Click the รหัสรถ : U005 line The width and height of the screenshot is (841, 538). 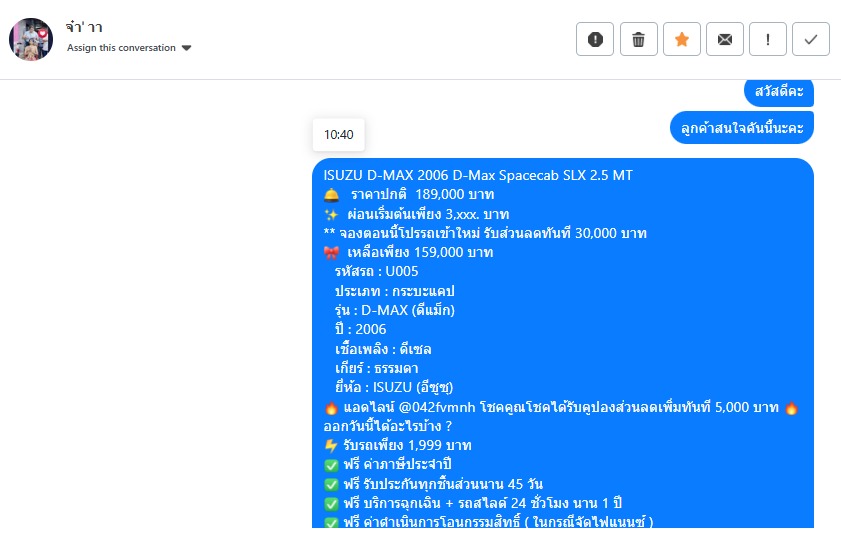(377, 271)
